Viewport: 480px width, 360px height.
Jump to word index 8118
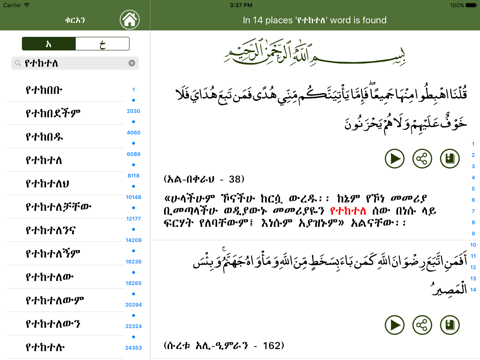[x=134, y=175]
